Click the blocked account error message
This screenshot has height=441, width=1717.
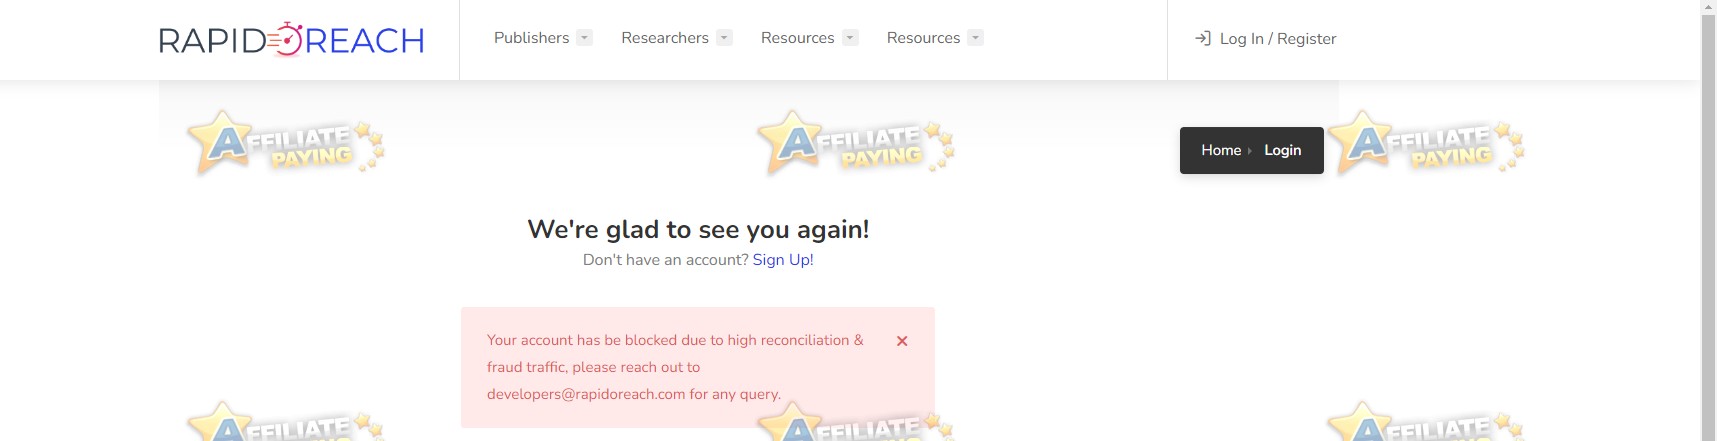pos(675,367)
